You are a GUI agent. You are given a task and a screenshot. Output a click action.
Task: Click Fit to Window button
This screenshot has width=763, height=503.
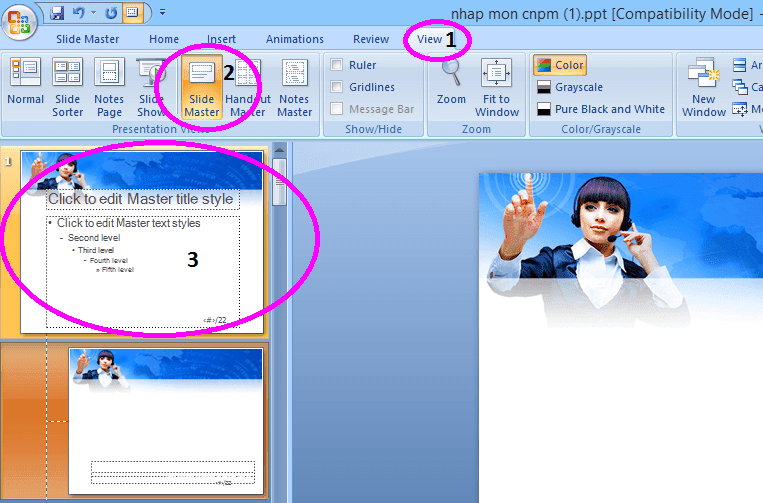(x=497, y=88)
